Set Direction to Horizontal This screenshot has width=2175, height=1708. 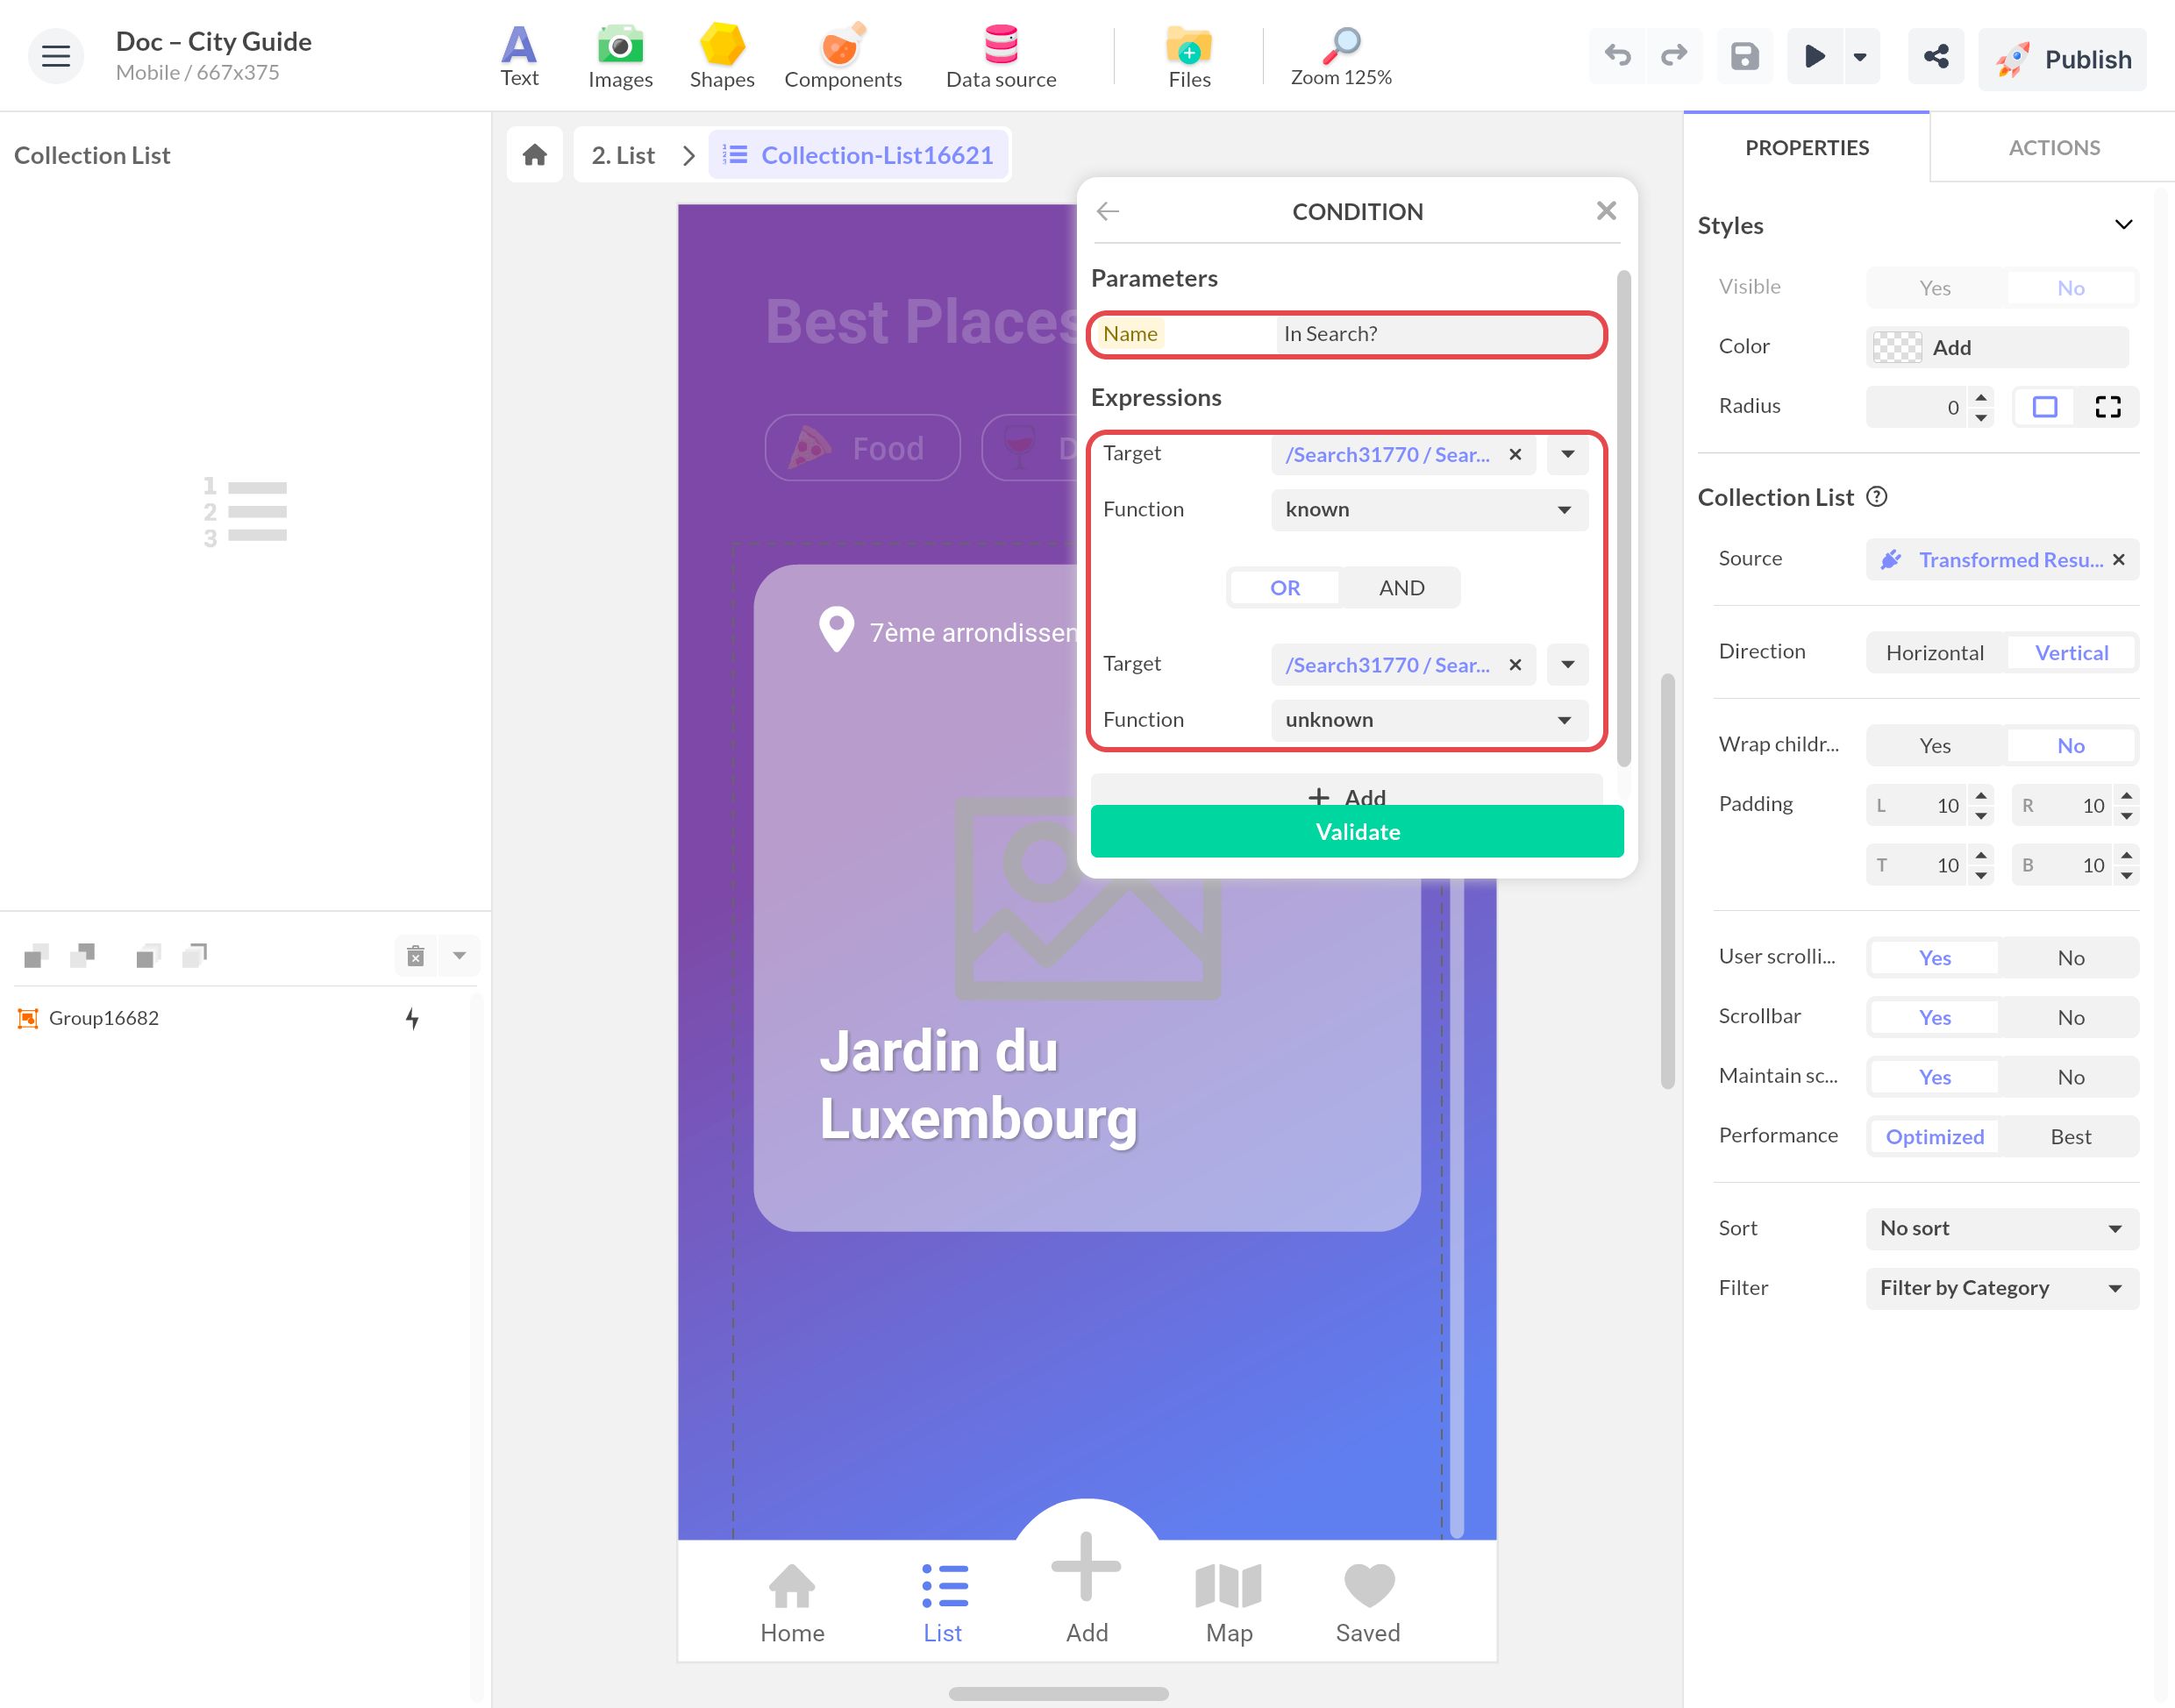[x=1934, y=653]
